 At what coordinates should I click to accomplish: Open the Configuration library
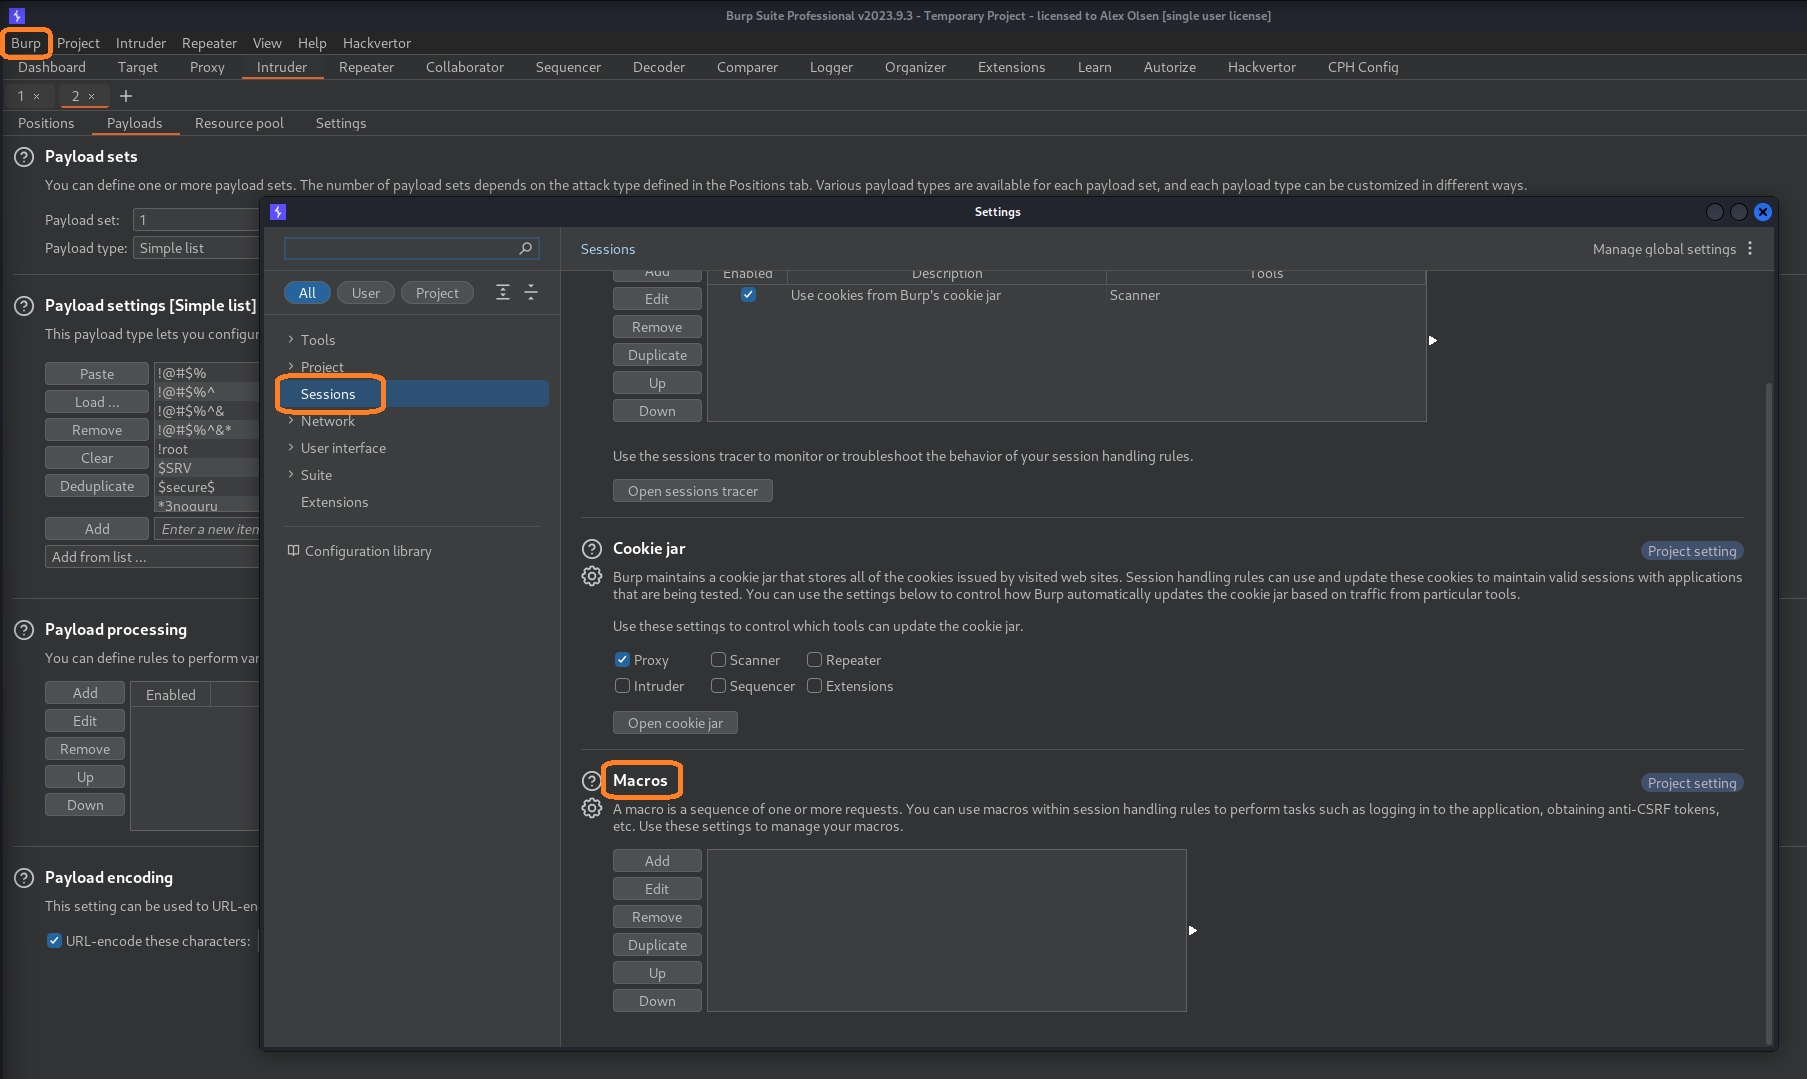click(x=367, y=551)
